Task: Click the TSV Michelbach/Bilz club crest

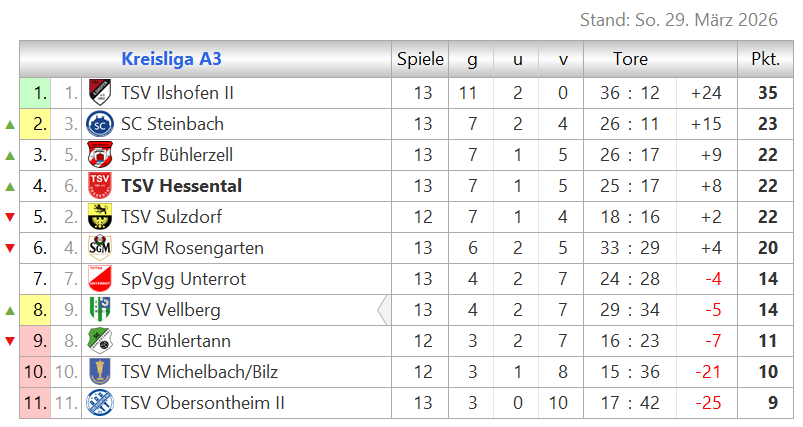Action: (x=98, y=372)
